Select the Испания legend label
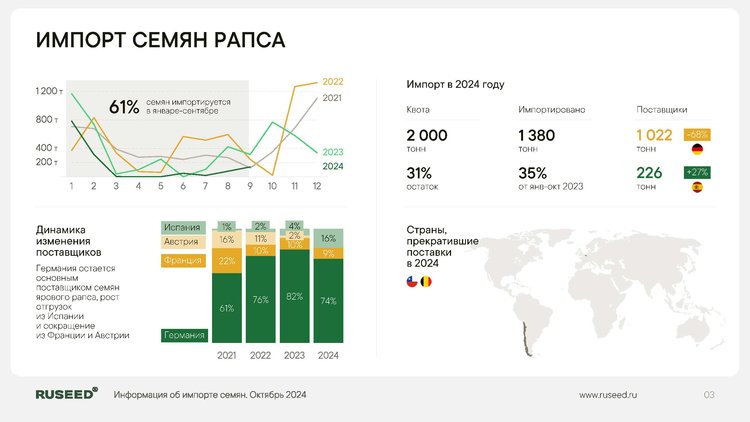 coord(183,227)
